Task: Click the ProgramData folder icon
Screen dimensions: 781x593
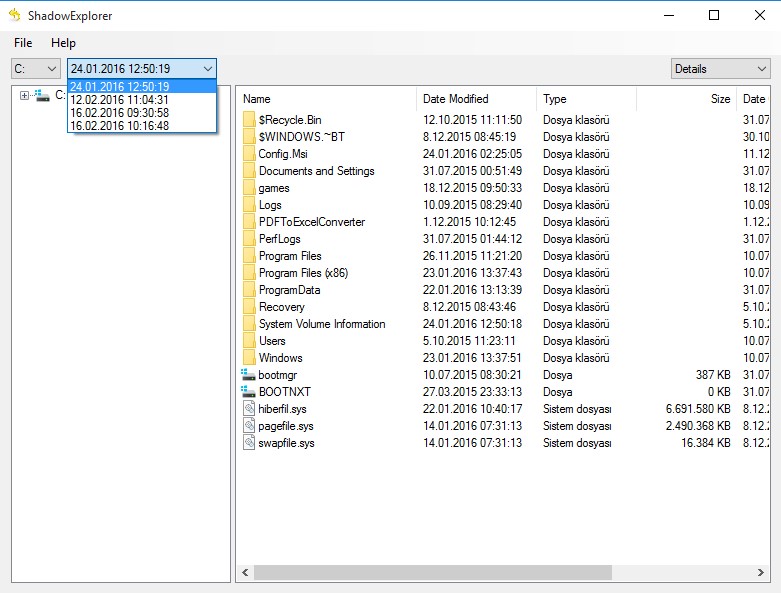Action: pos(249,290)
